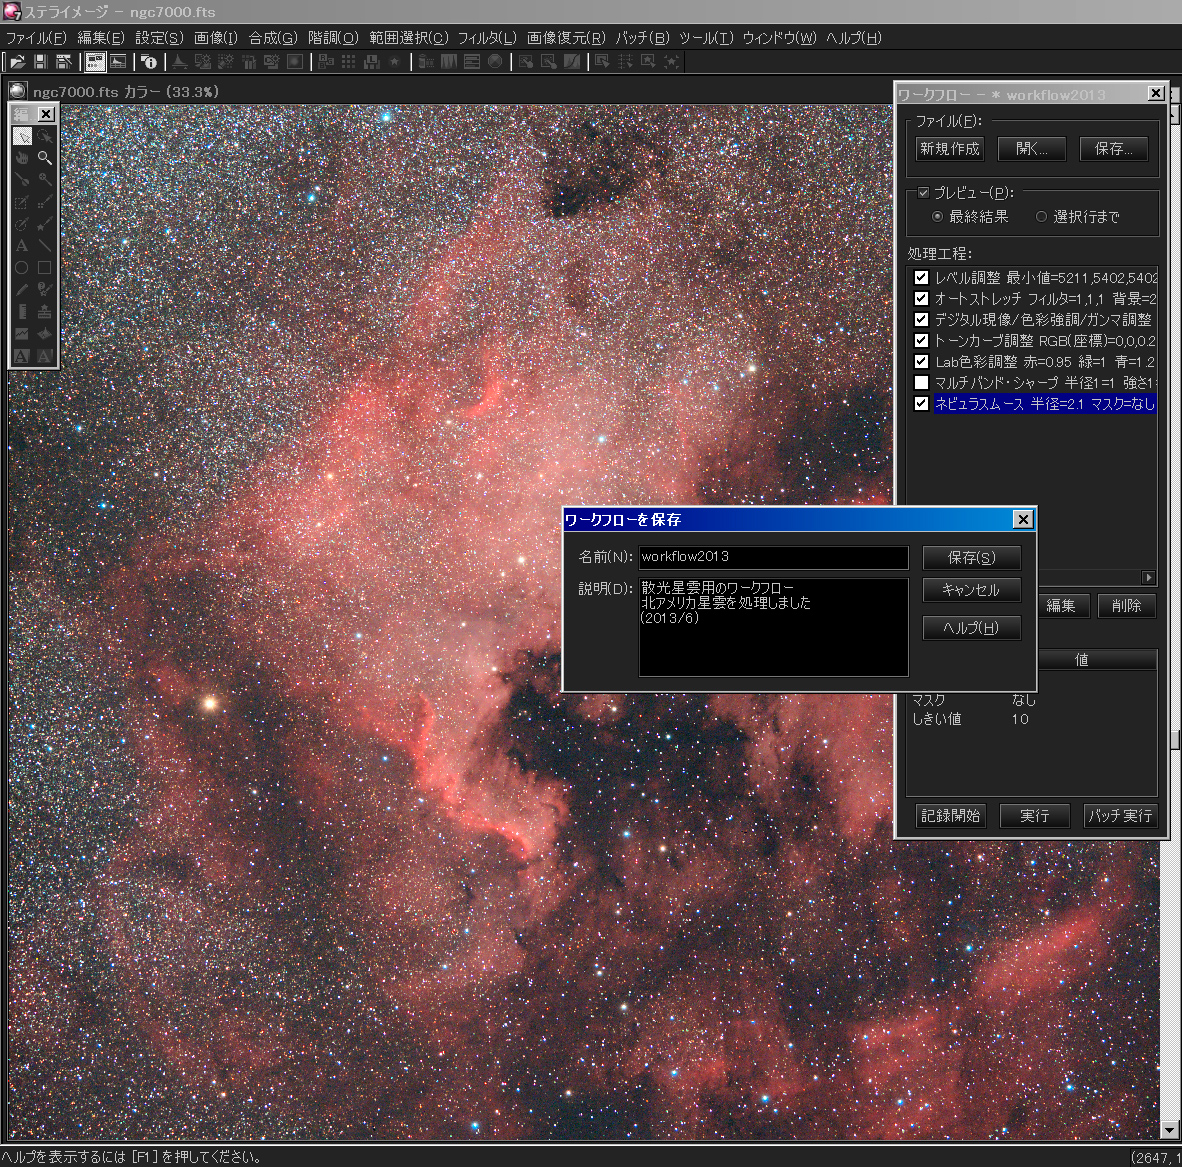Click the image information icon in toolbar
Screen dimensions: 1182x1167
tap(149, 62)
